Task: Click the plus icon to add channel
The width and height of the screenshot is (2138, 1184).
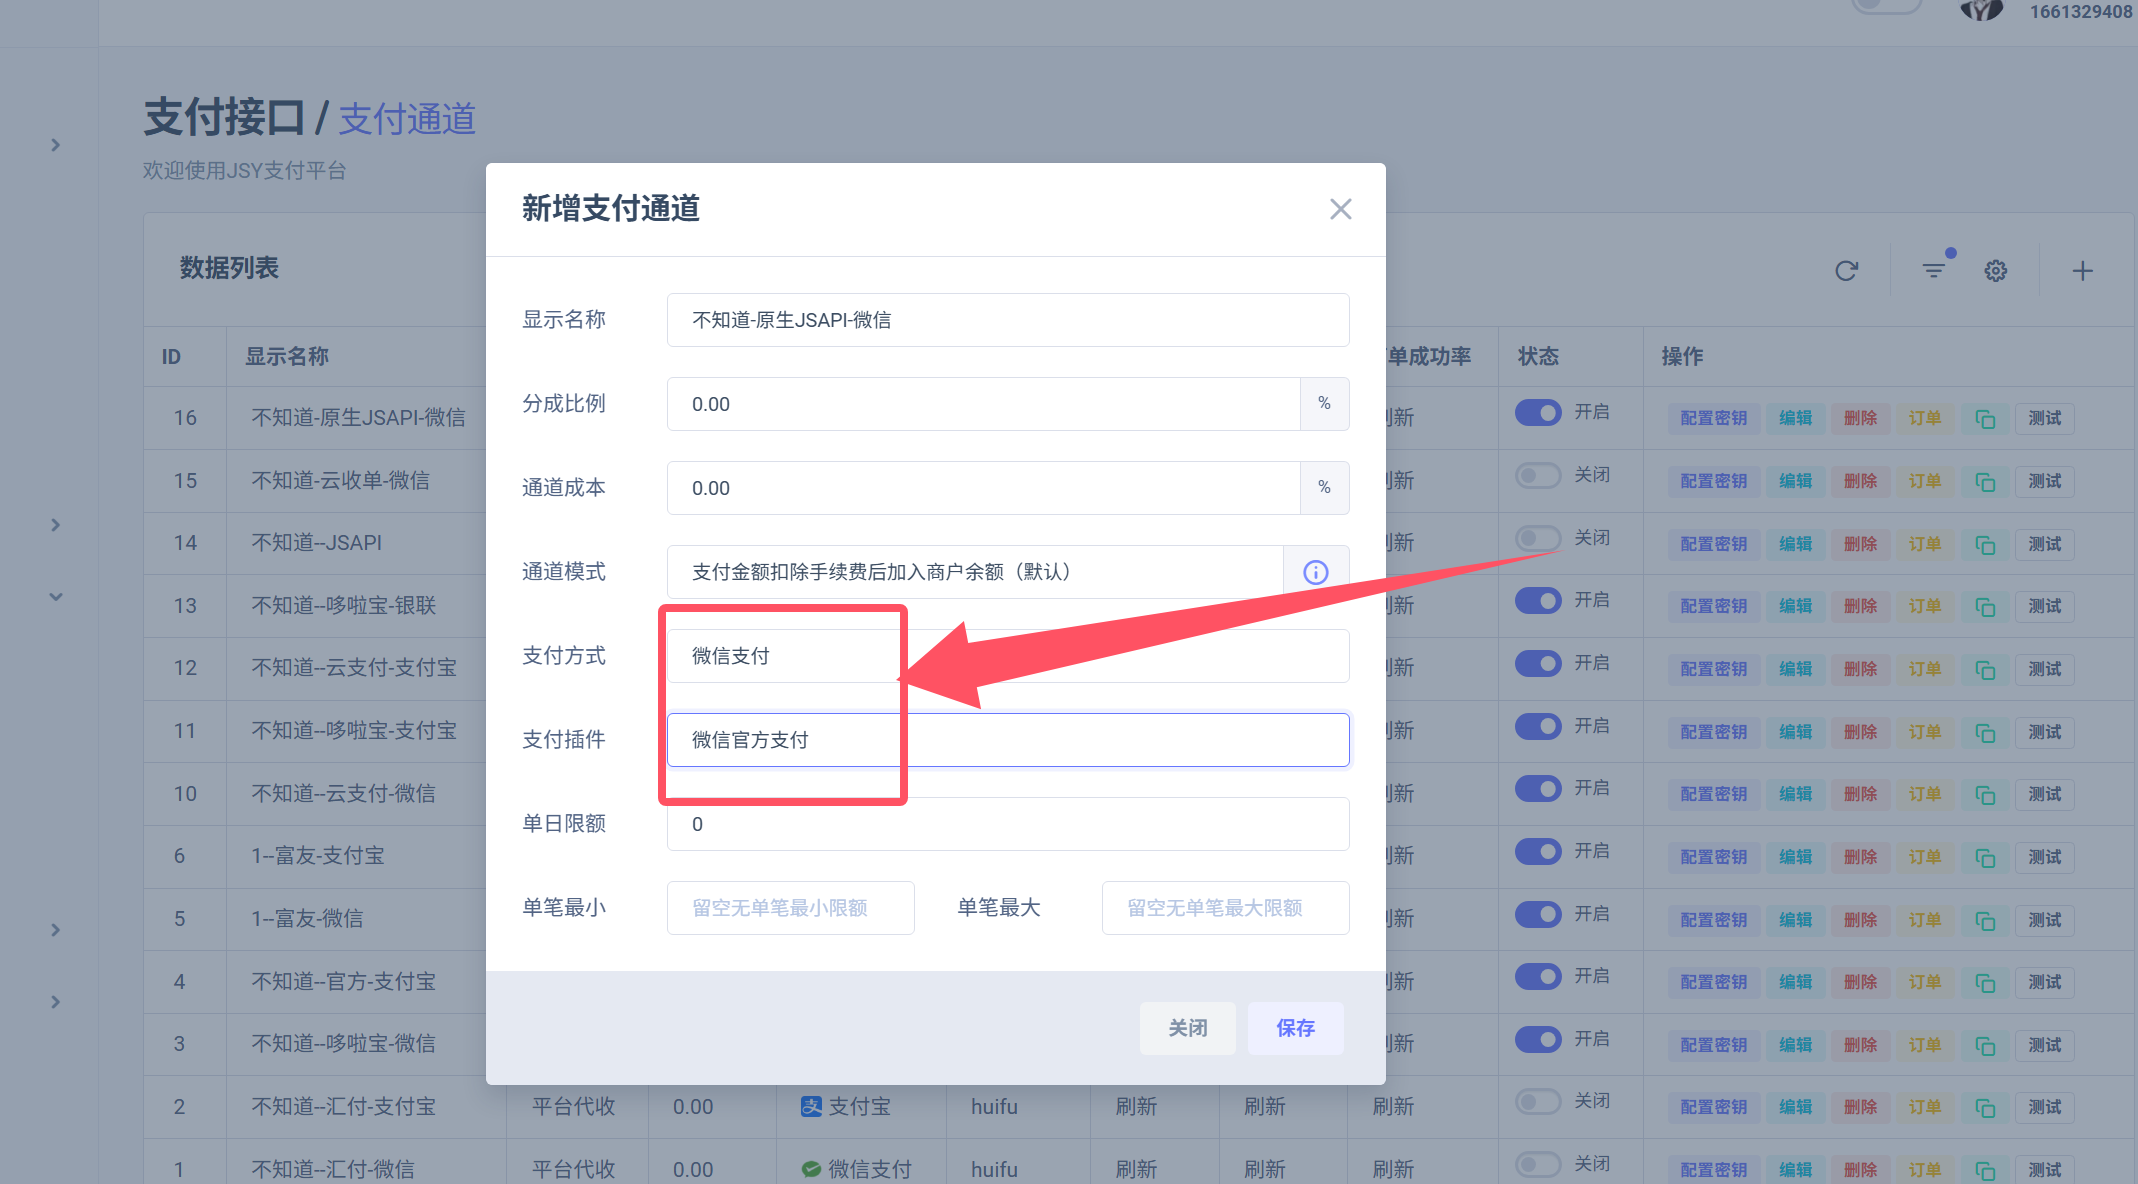Action: tap(2083, 271)
